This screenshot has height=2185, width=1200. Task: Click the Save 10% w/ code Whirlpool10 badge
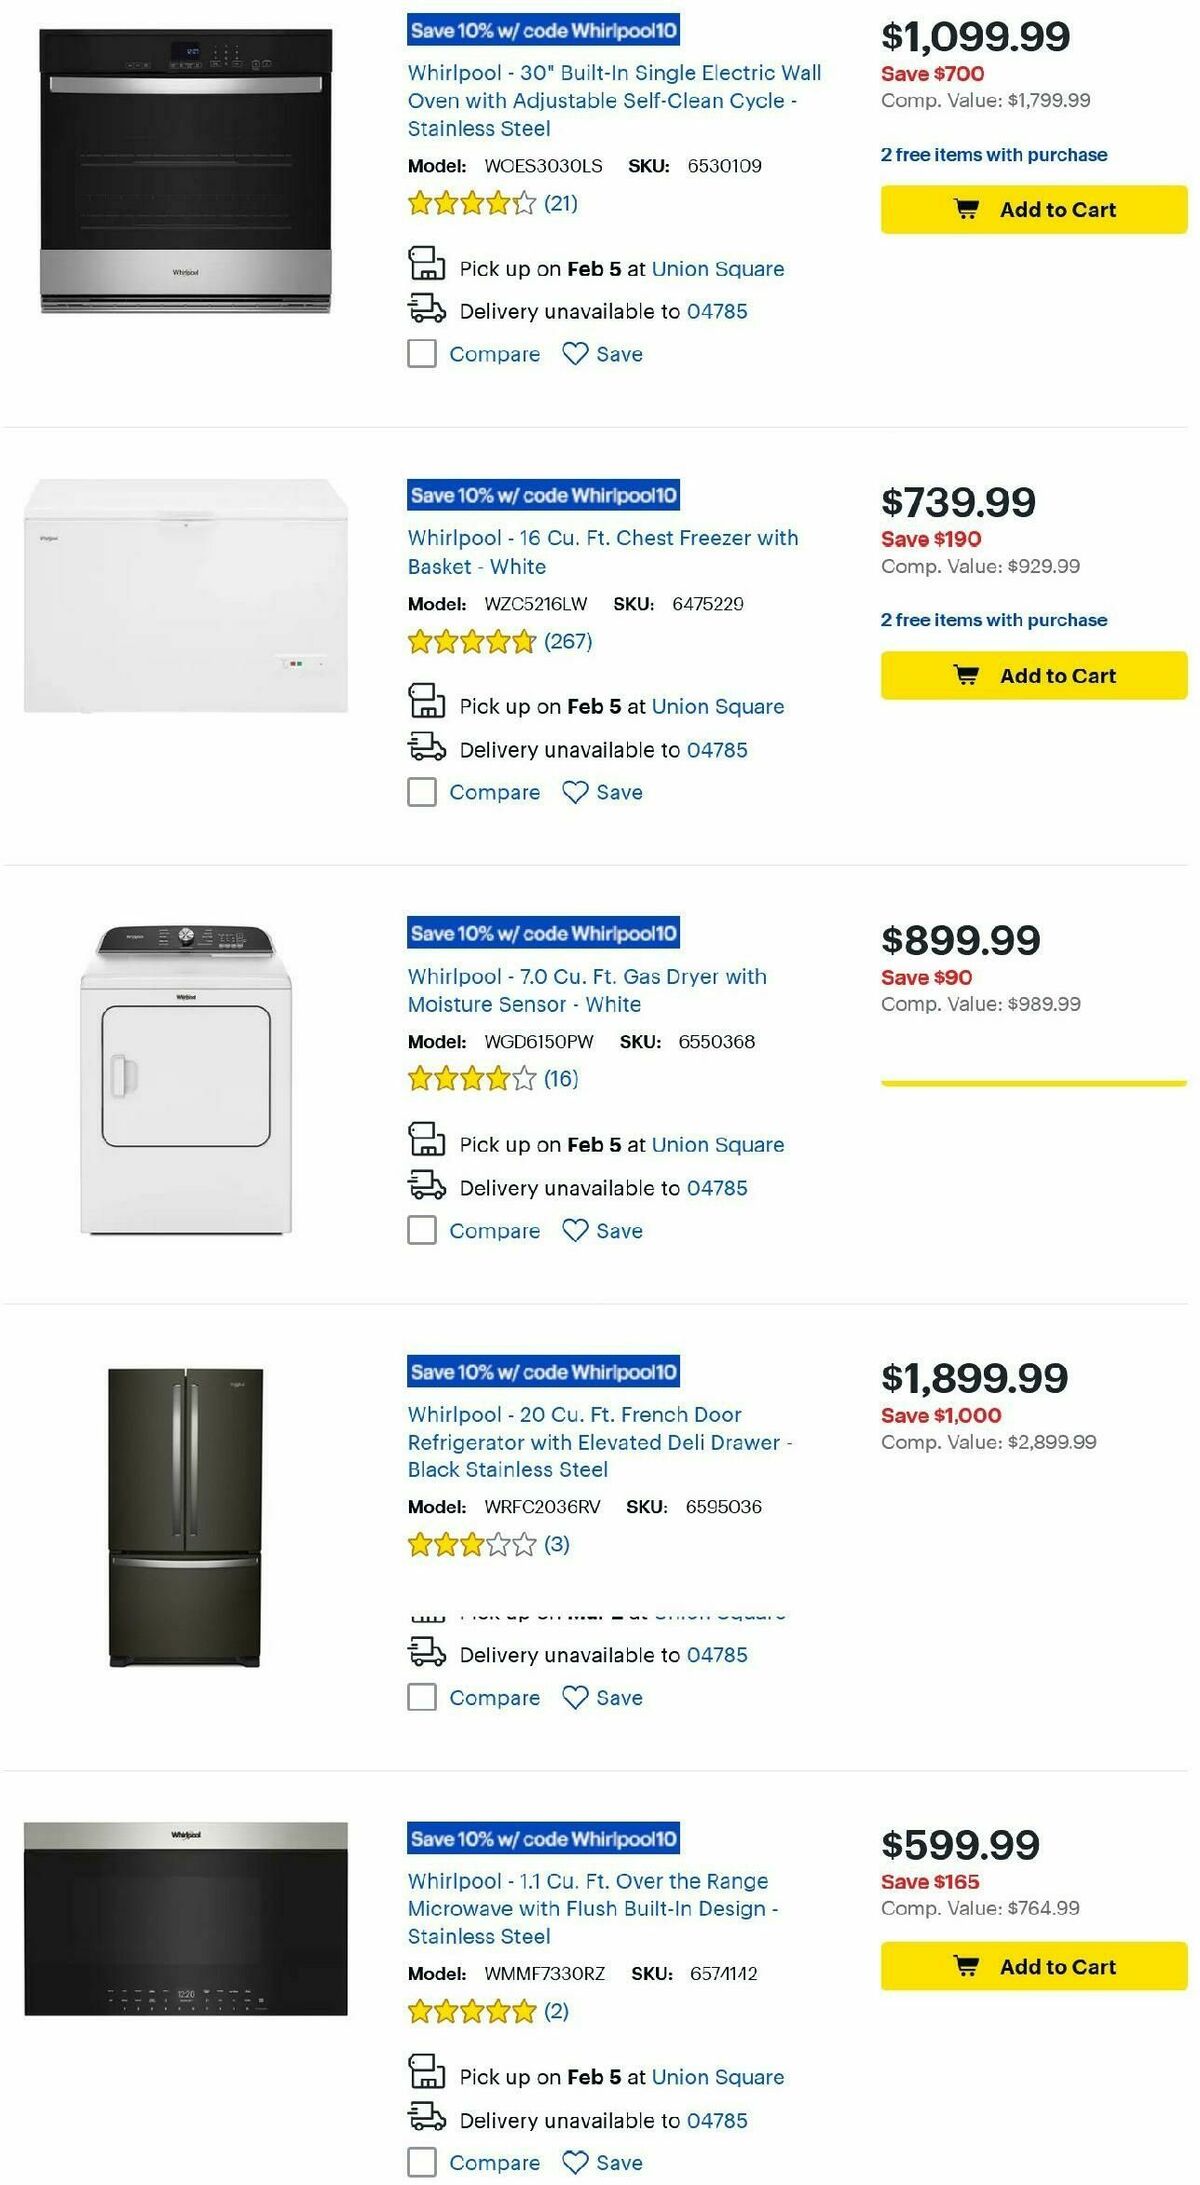coord(545,30)
